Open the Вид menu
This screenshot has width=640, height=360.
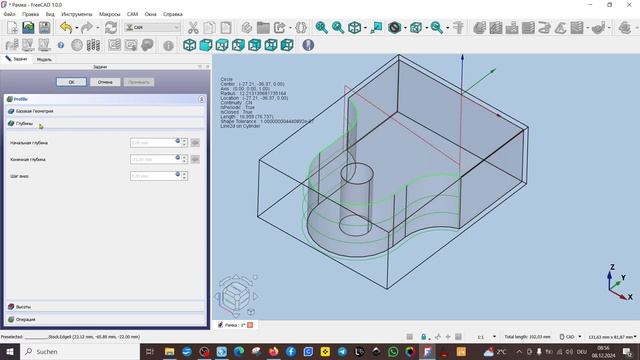coord(50,14)
